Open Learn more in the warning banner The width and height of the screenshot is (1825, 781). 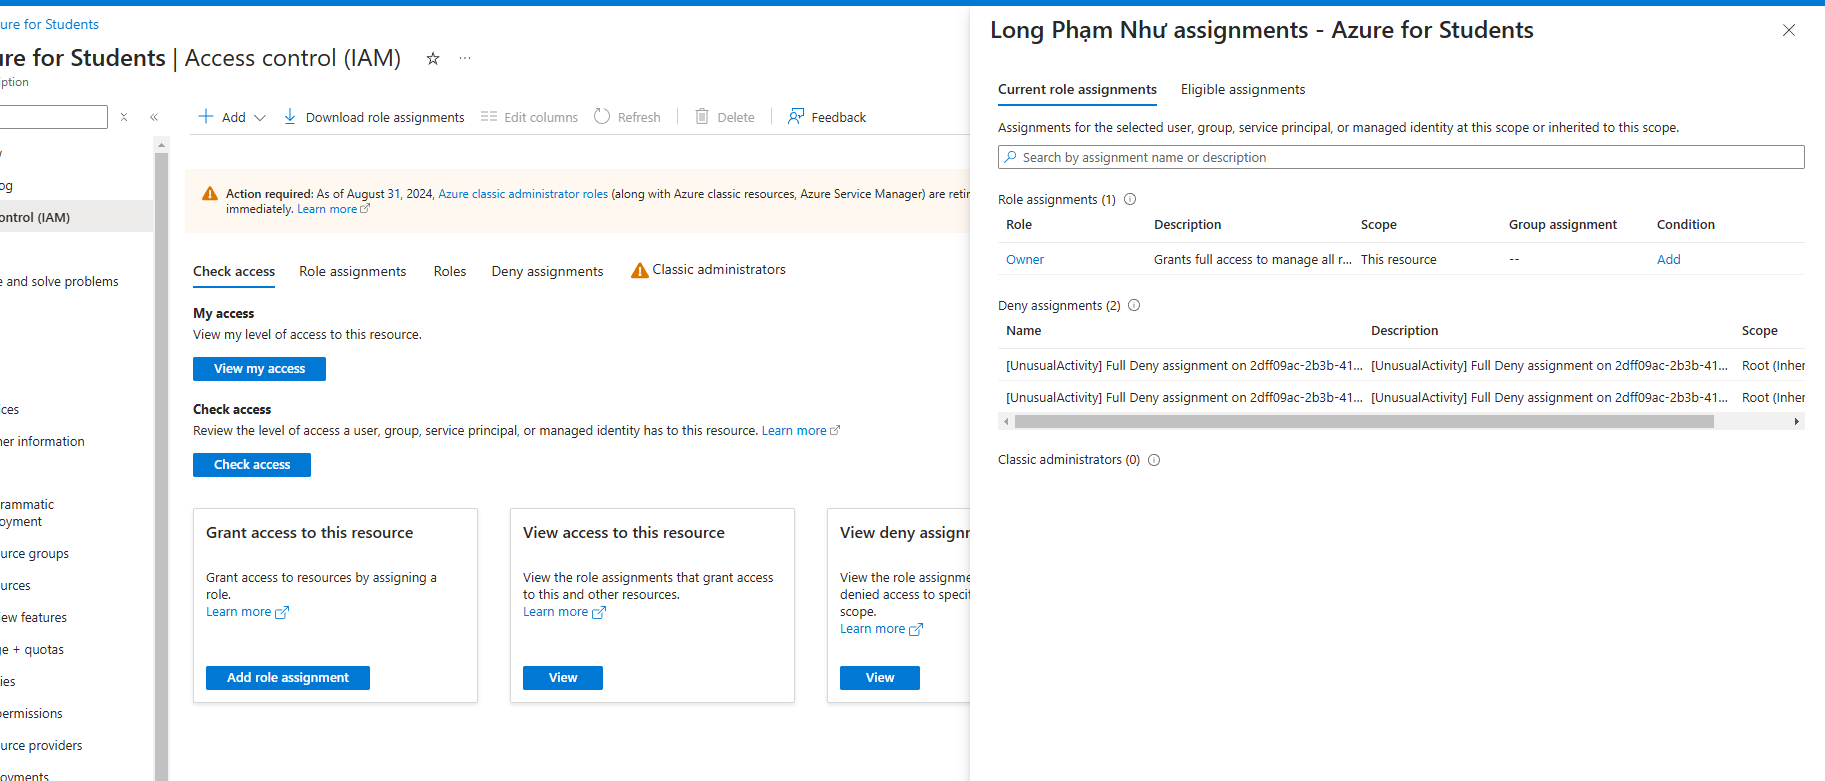point(333,209)
